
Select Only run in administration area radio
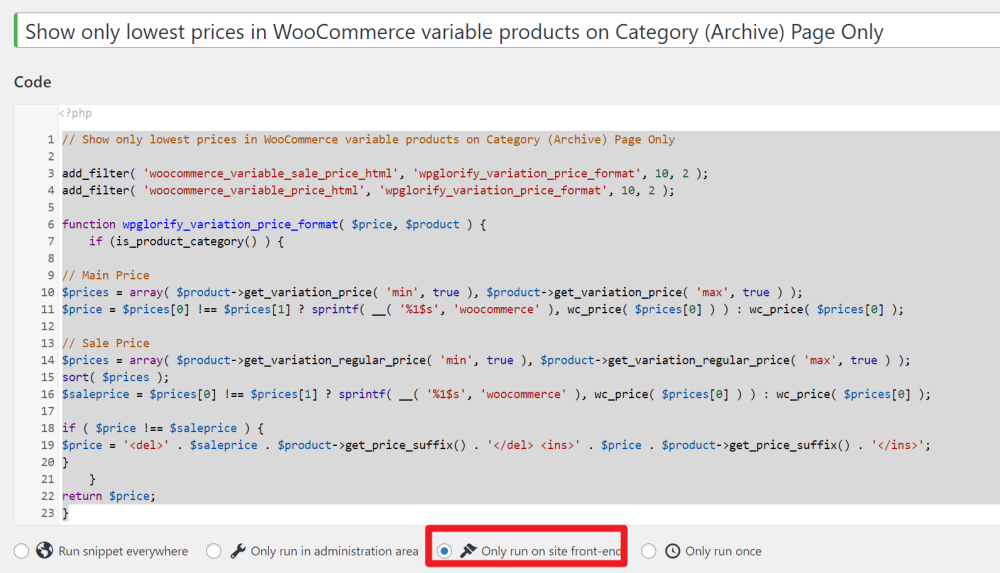[214, 551]
